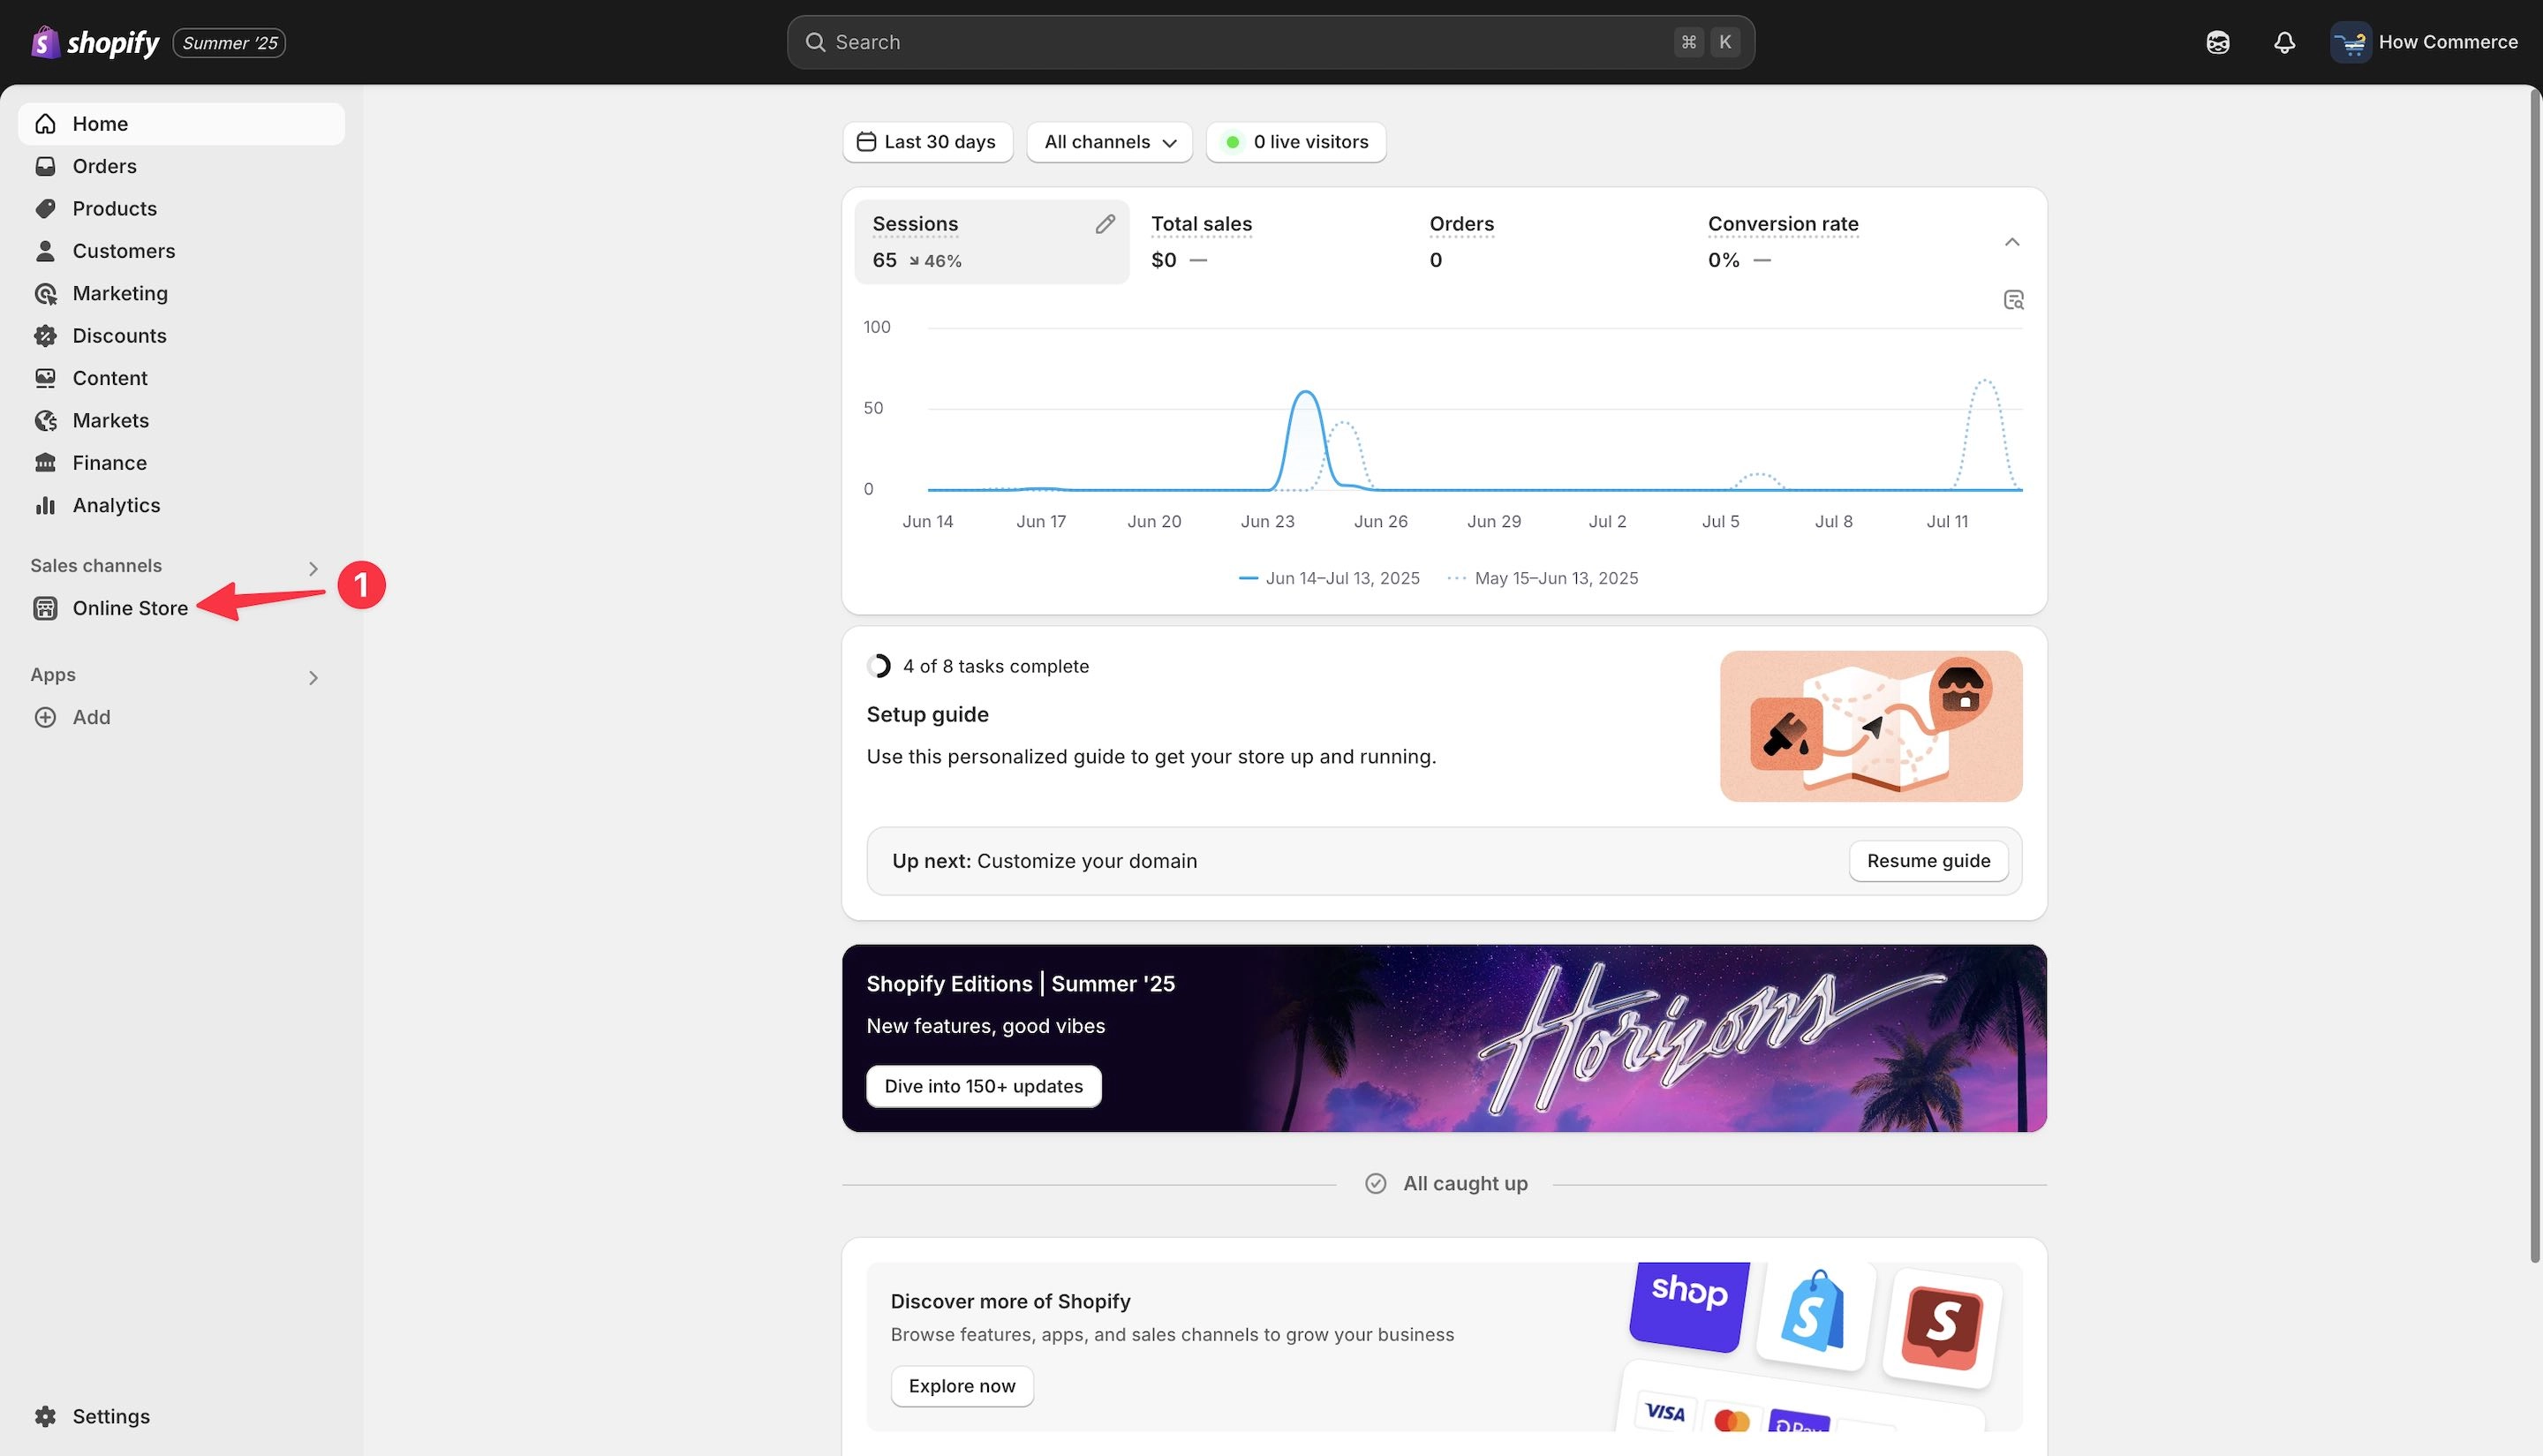Image resolution: width=2543 pixels, height=1456 pixels.
Task: Open the Finance menu item
Action: [181, 463]
